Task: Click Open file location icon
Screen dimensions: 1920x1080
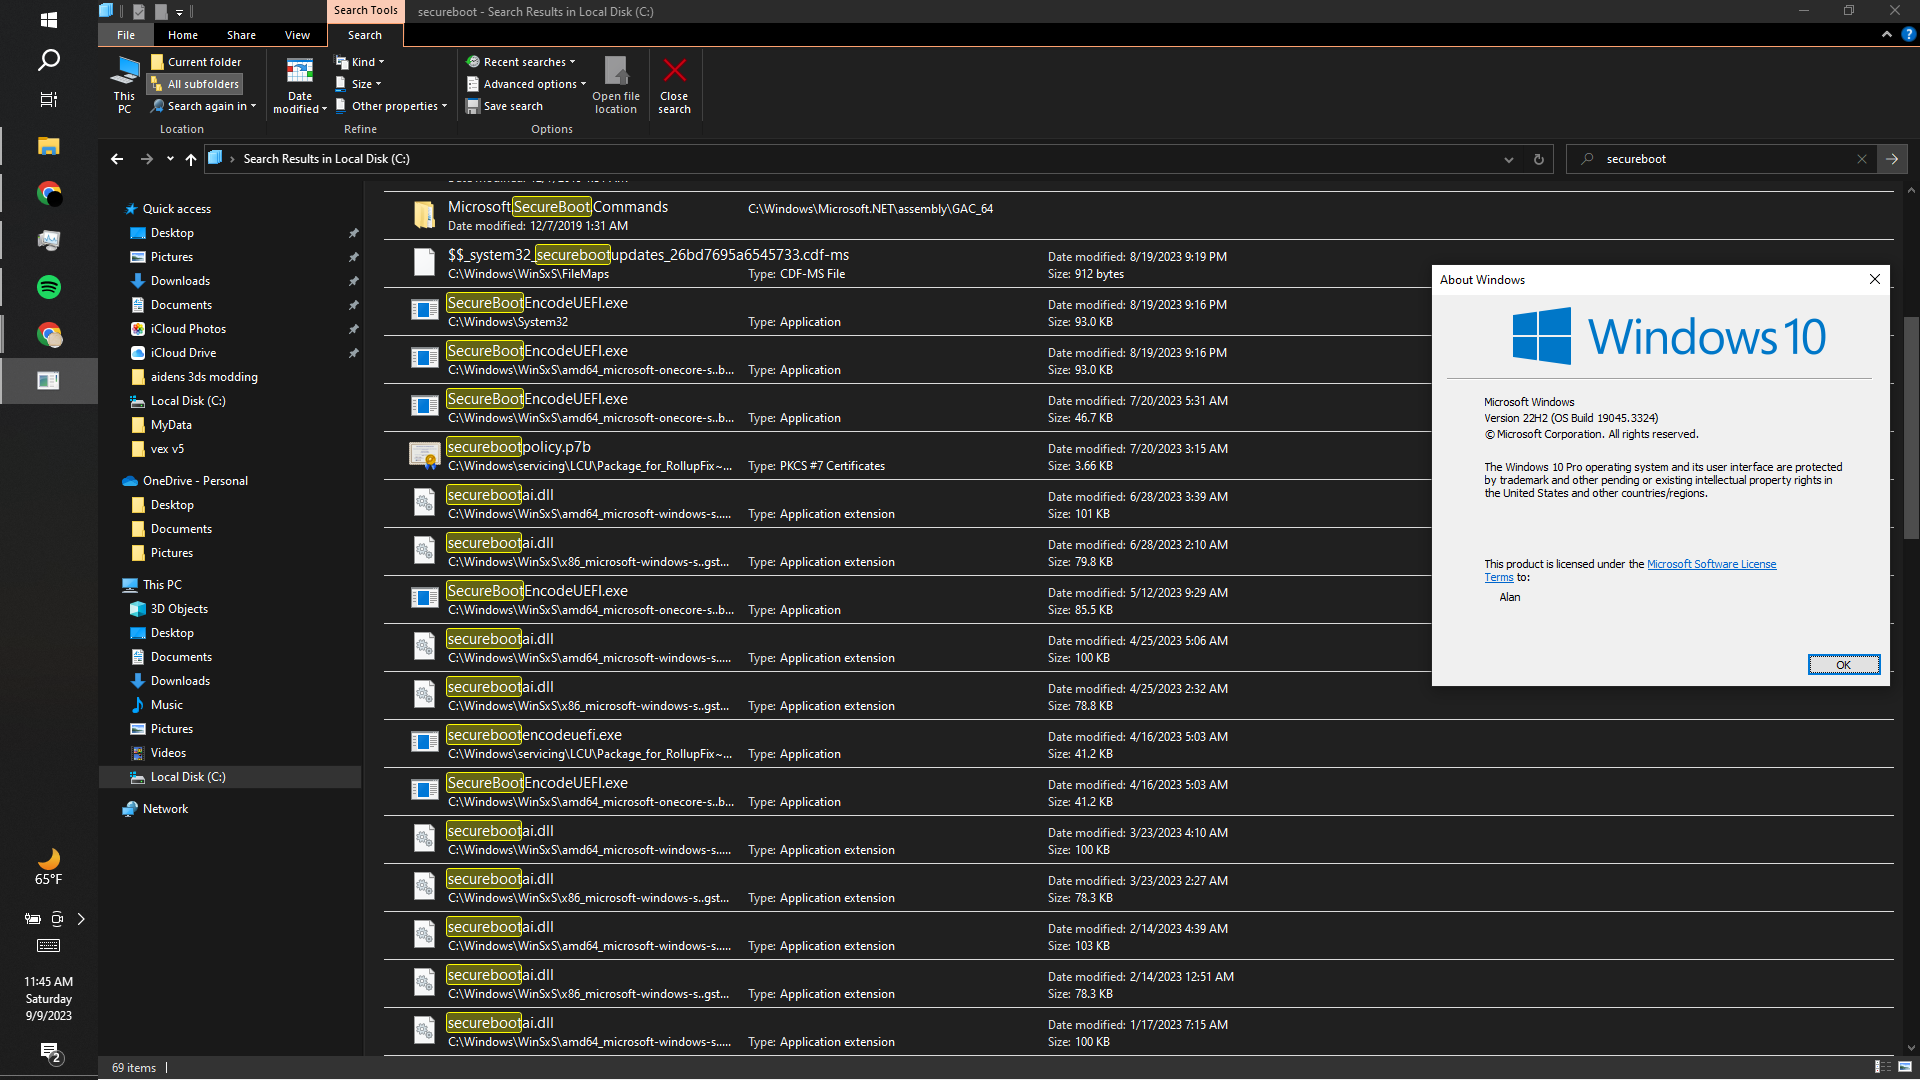Action: (x=616, y=85)
